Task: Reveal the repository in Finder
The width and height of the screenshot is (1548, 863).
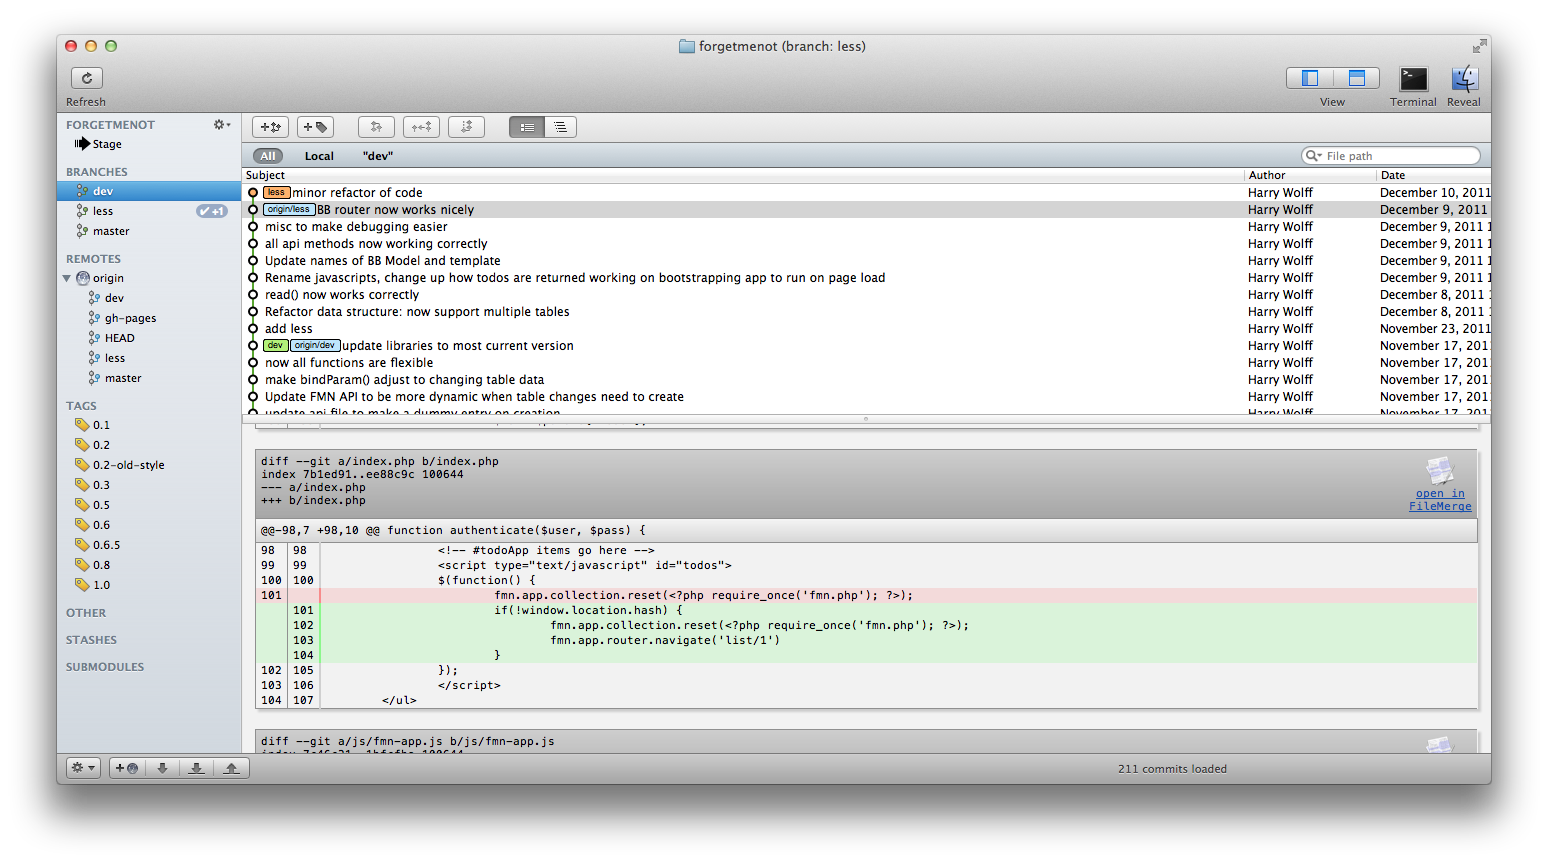Action: coord(1464,78)
